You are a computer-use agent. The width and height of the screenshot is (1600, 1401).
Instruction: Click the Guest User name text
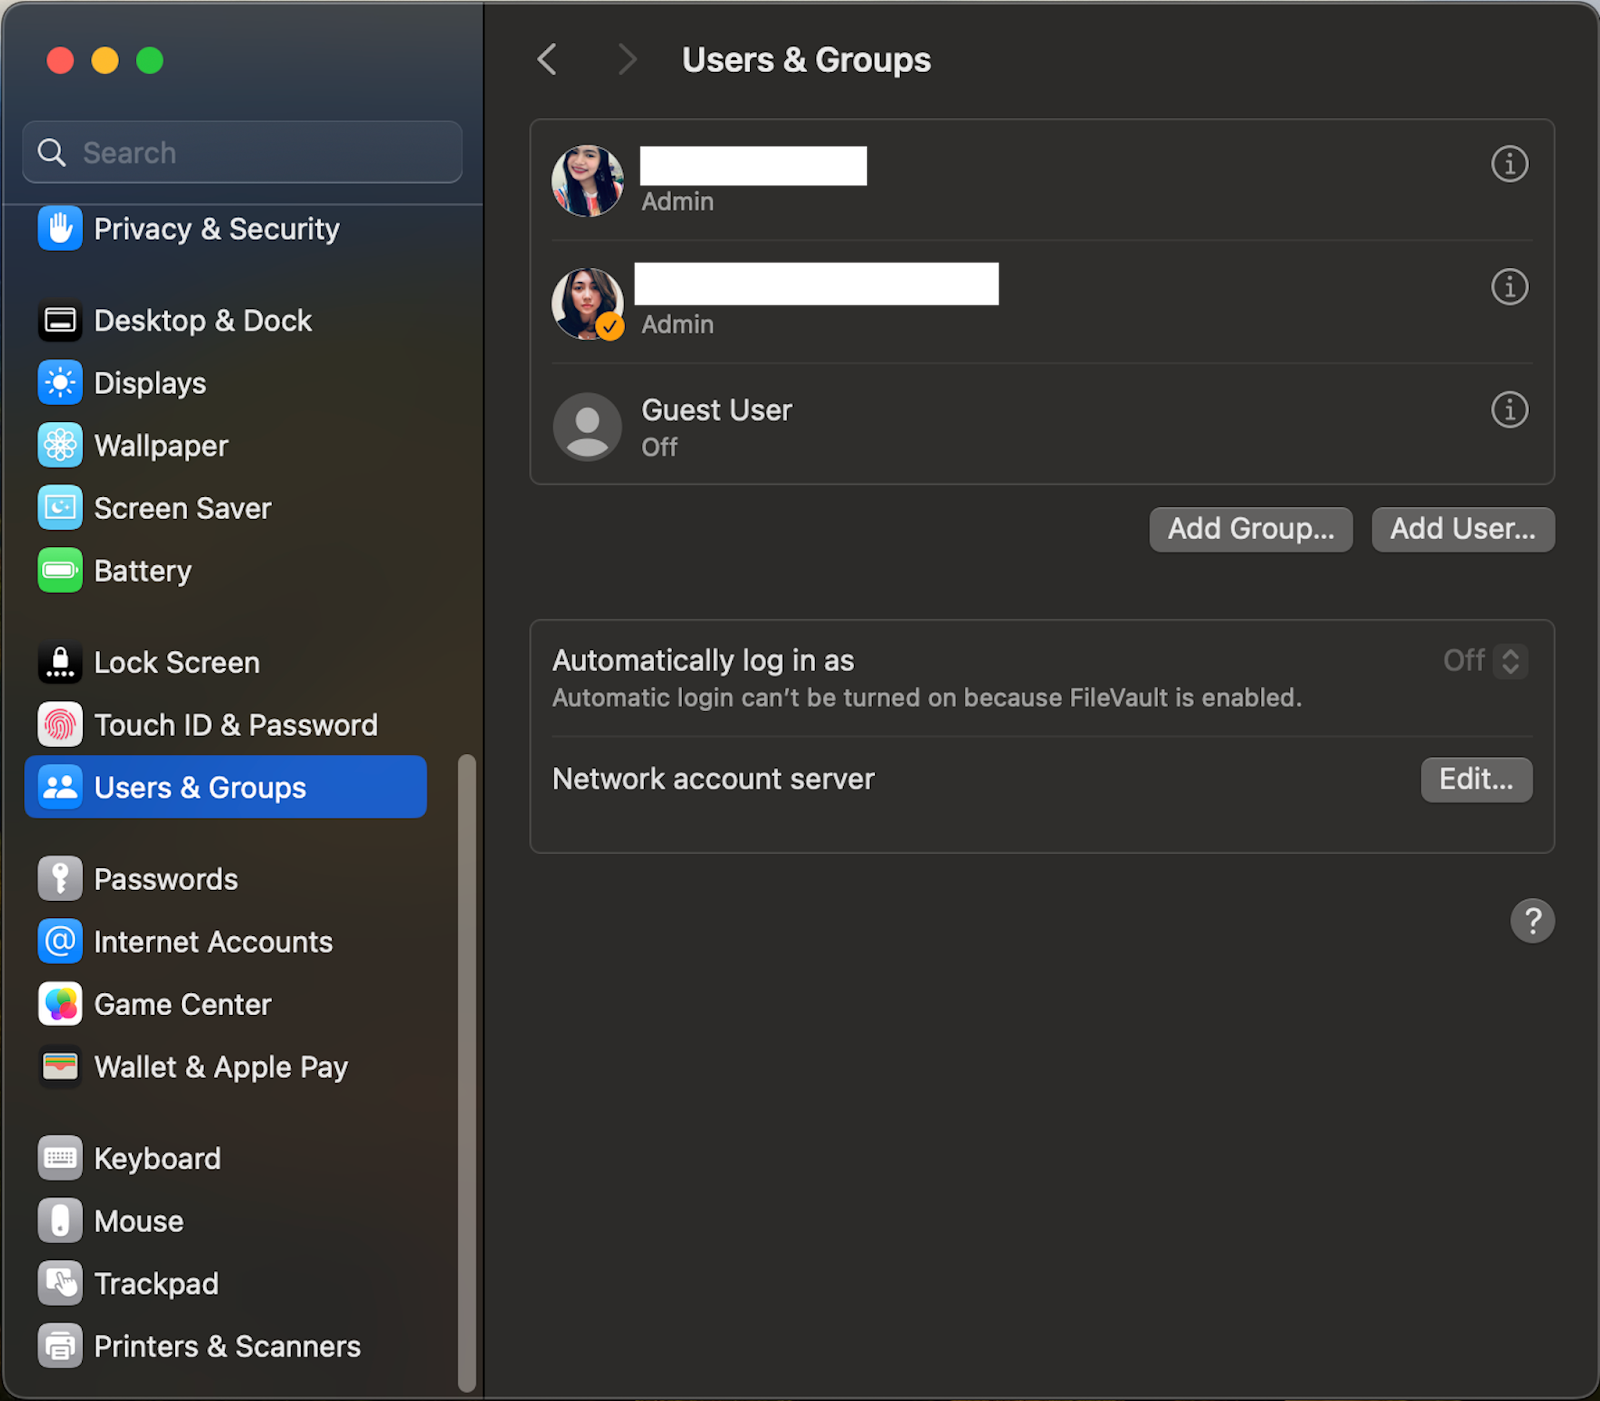click(717, 410)
